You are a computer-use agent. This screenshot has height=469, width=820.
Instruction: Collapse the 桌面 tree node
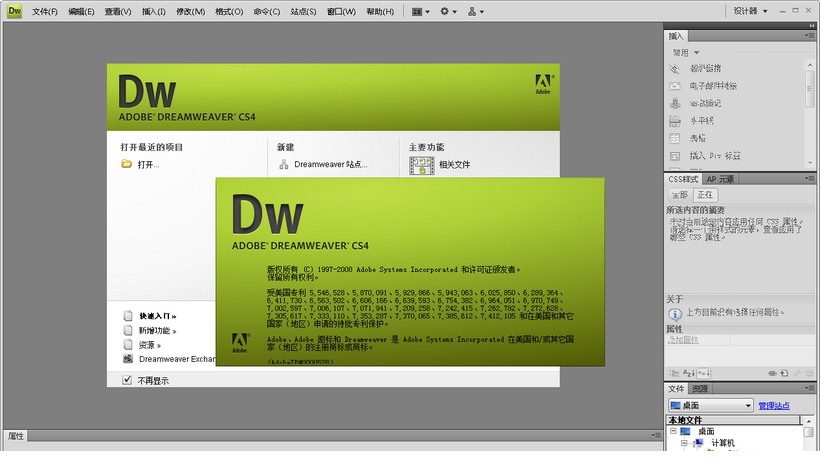[x=674, y=431]
